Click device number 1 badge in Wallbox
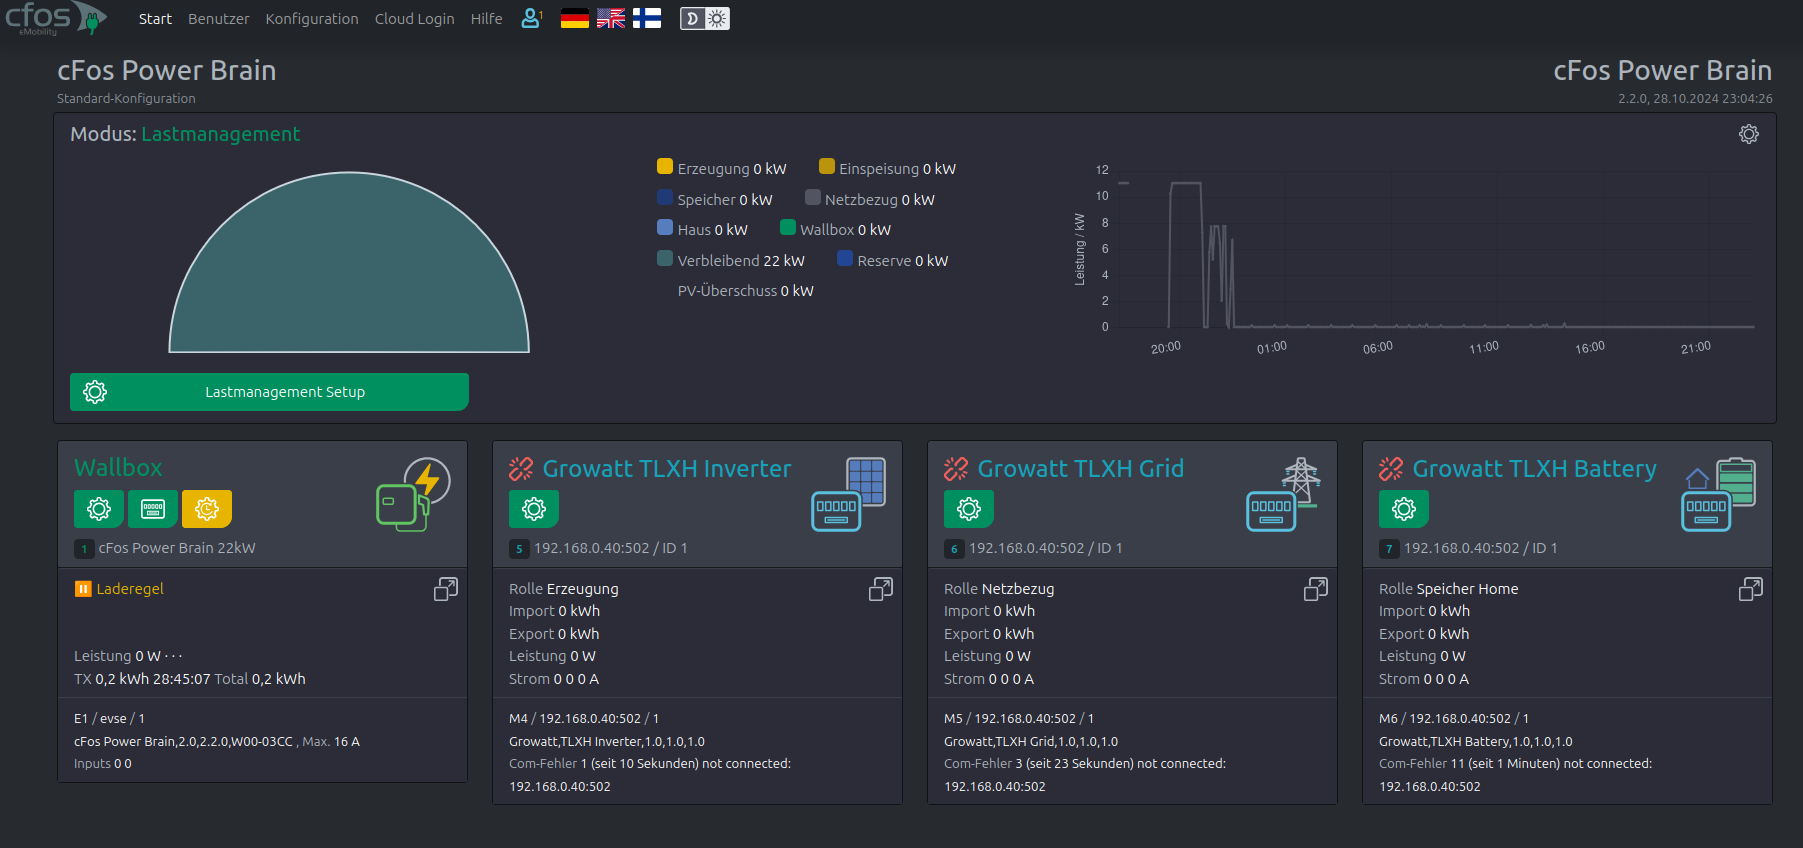The image size is (1803, 848). (84, 549)
